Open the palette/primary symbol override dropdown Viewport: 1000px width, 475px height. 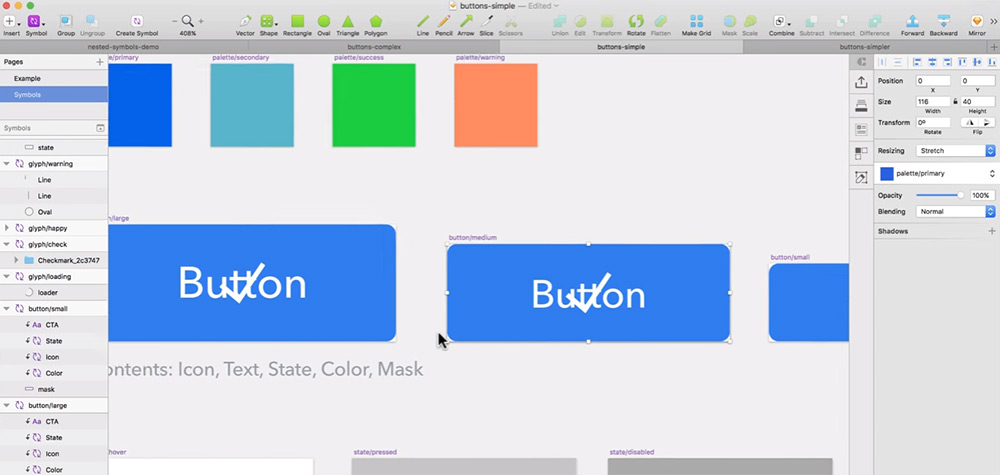tap(937, 173)
